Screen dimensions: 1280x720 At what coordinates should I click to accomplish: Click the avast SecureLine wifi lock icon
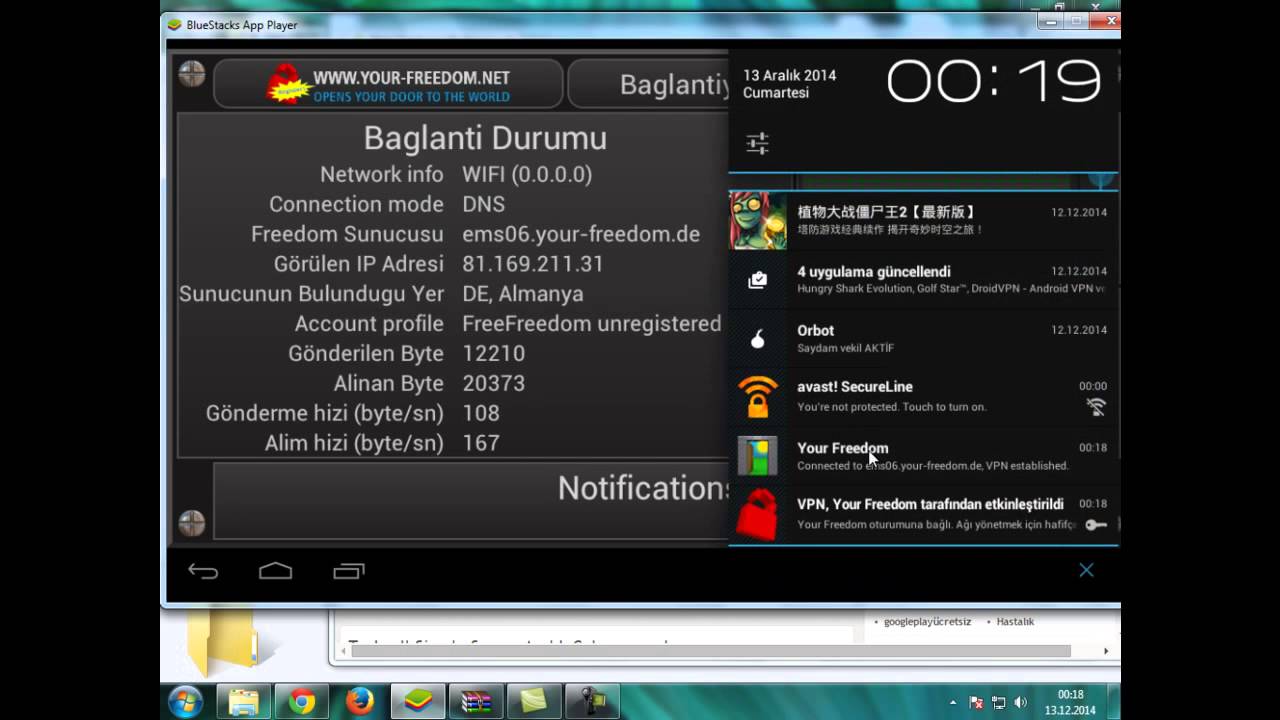pyautogui.click(x=758, y=396)
